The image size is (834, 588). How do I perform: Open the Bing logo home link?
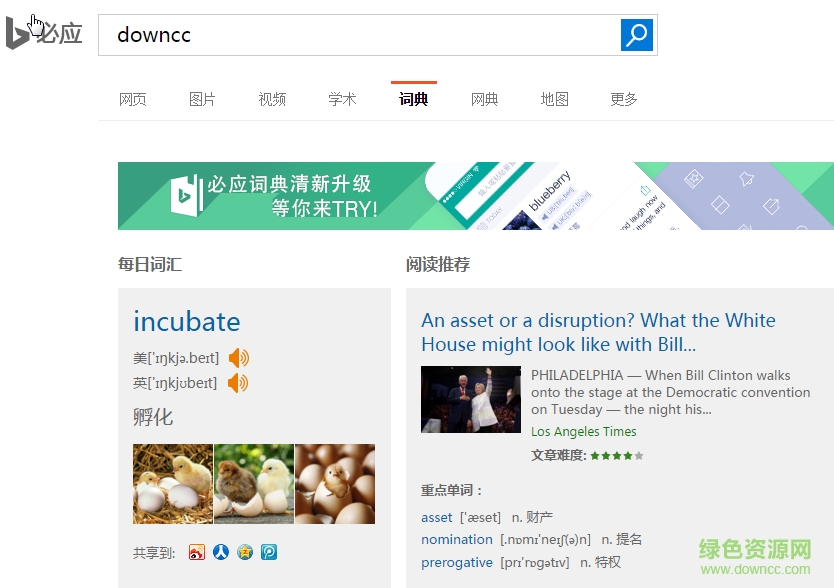pos(44,33)
